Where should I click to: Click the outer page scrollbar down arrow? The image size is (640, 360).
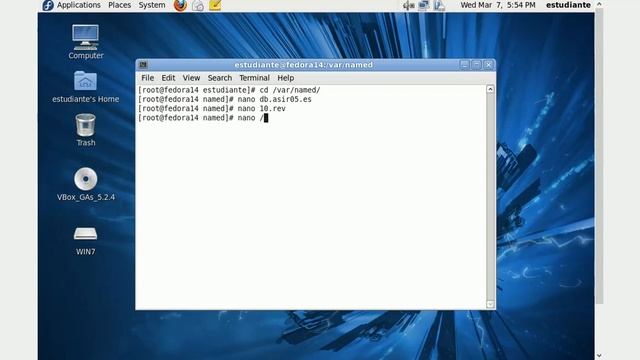point(599,356)
